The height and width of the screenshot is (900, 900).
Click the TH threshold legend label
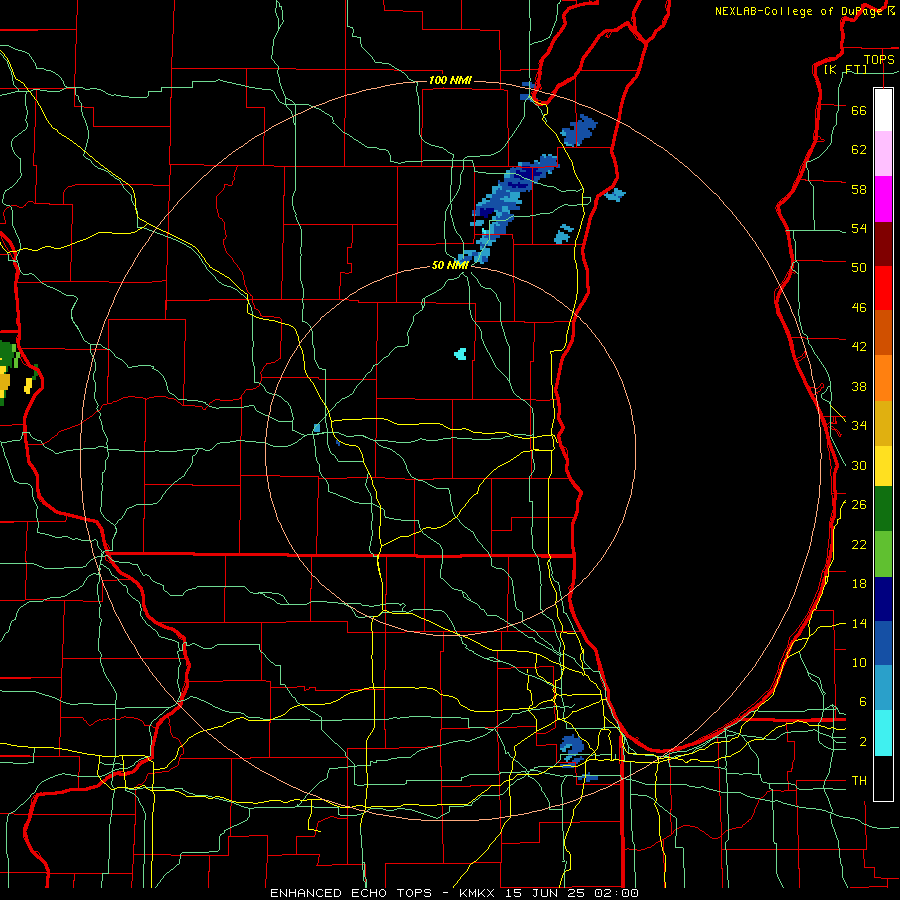[859, 781]
